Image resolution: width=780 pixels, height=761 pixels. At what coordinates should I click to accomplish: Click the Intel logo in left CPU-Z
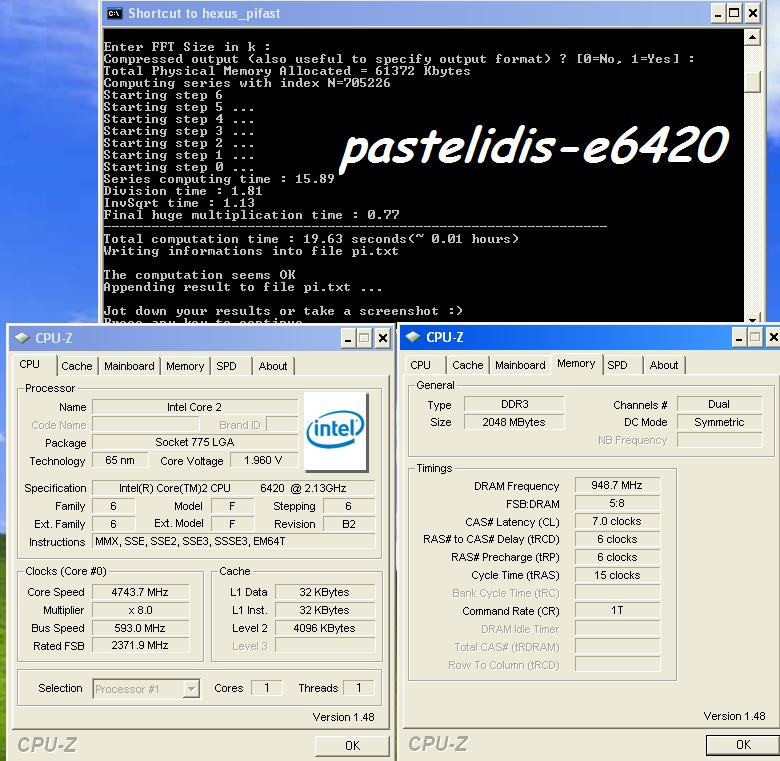[336, 431]
